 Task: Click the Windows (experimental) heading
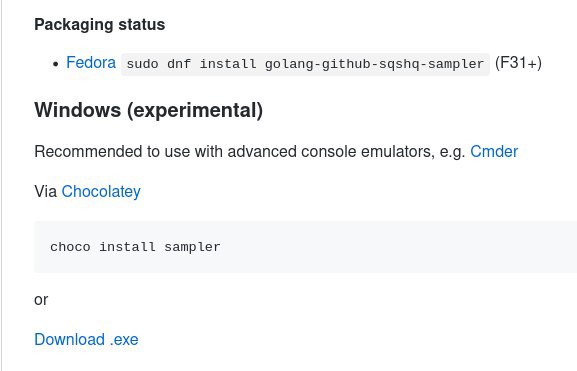point(149,110)
